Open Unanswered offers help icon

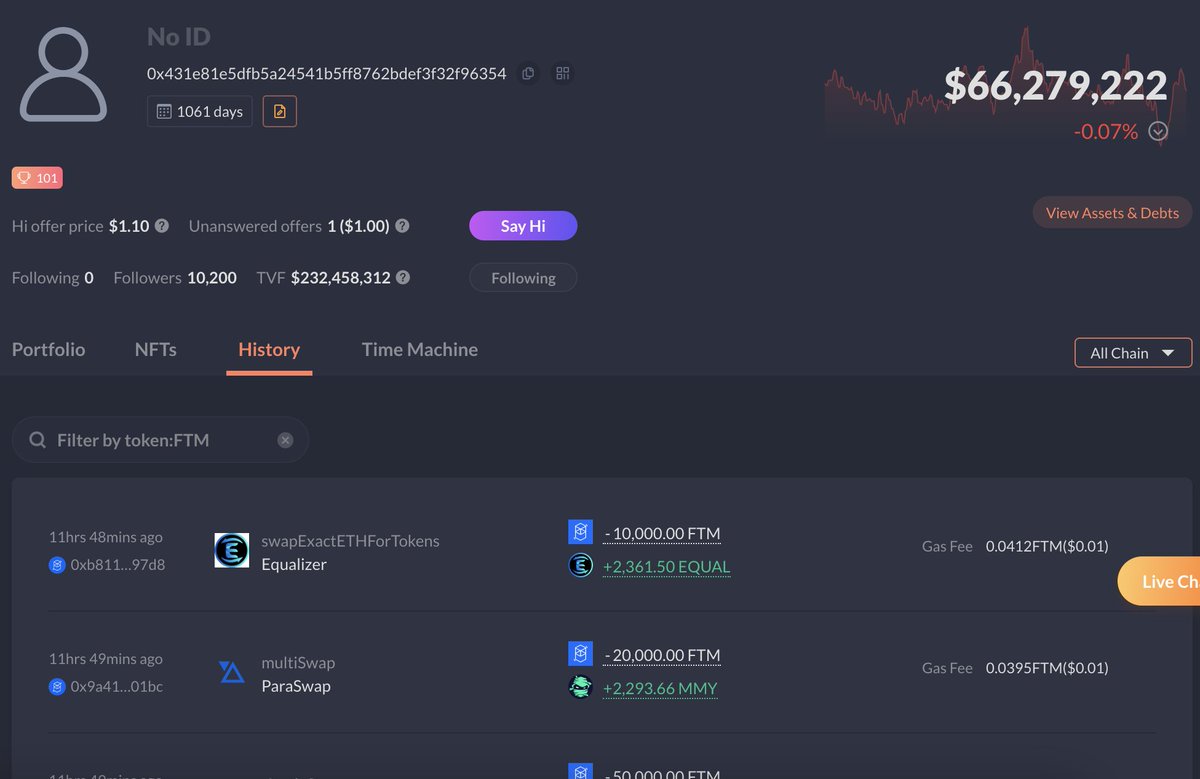402,226
